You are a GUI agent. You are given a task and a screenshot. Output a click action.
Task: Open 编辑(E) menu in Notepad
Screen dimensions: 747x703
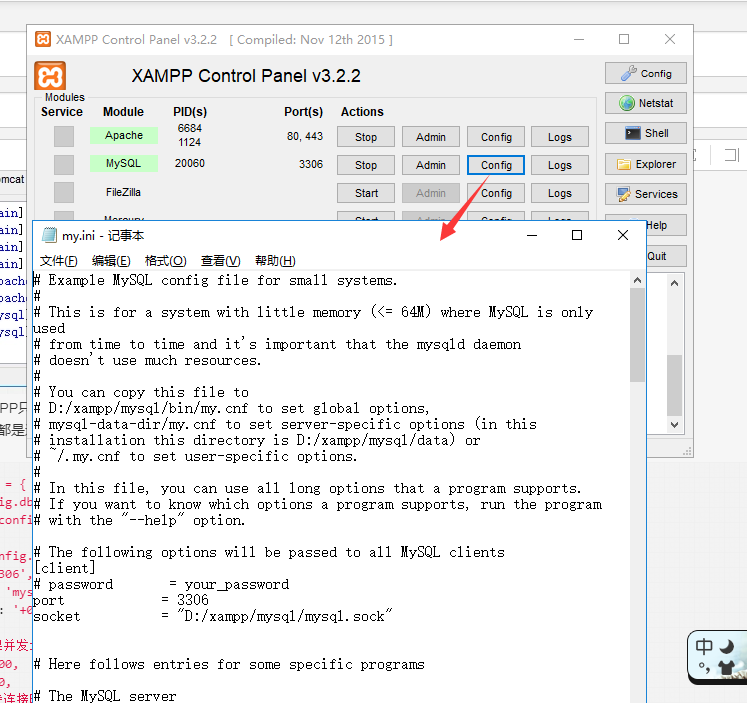pyautogui.click(x=111, y=261)
